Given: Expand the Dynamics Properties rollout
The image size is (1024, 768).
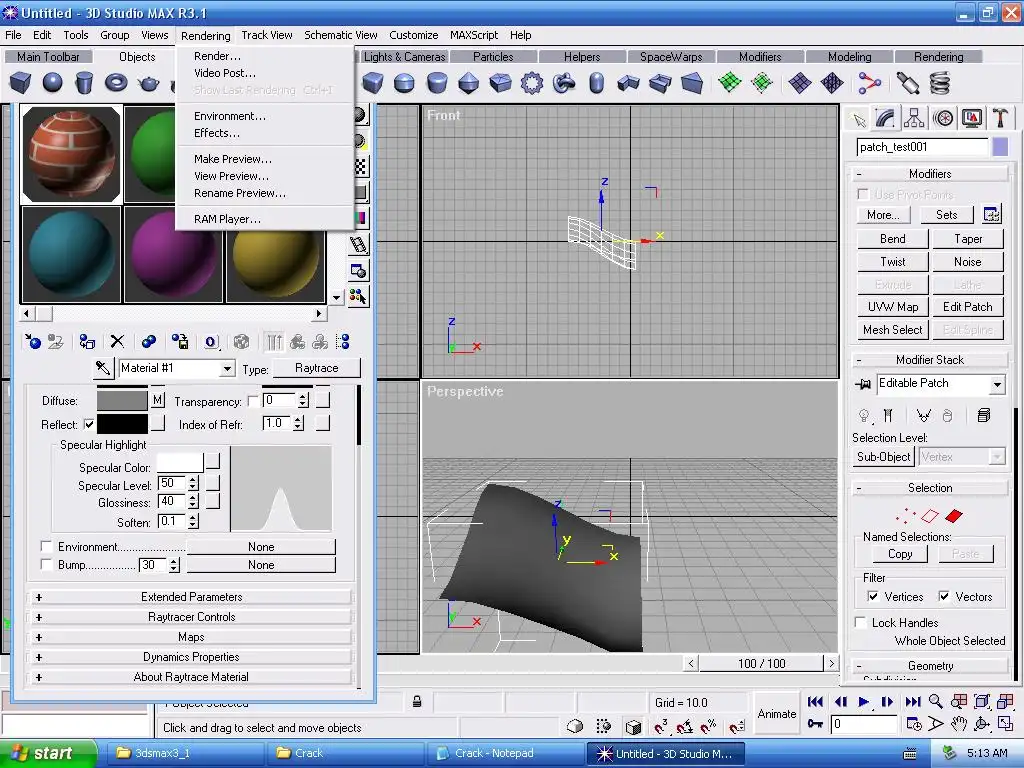Looking at the screenshot, I should tap(191, 657).
